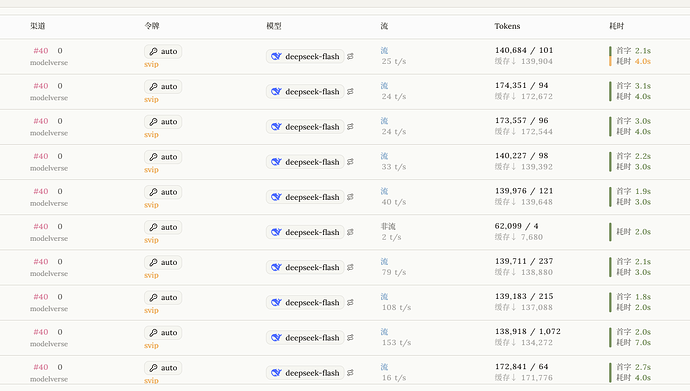690x391 pixels.
Task: Click the token count 138,918 / 1,072
Action: pyautogui.click(x=528, y=332)
